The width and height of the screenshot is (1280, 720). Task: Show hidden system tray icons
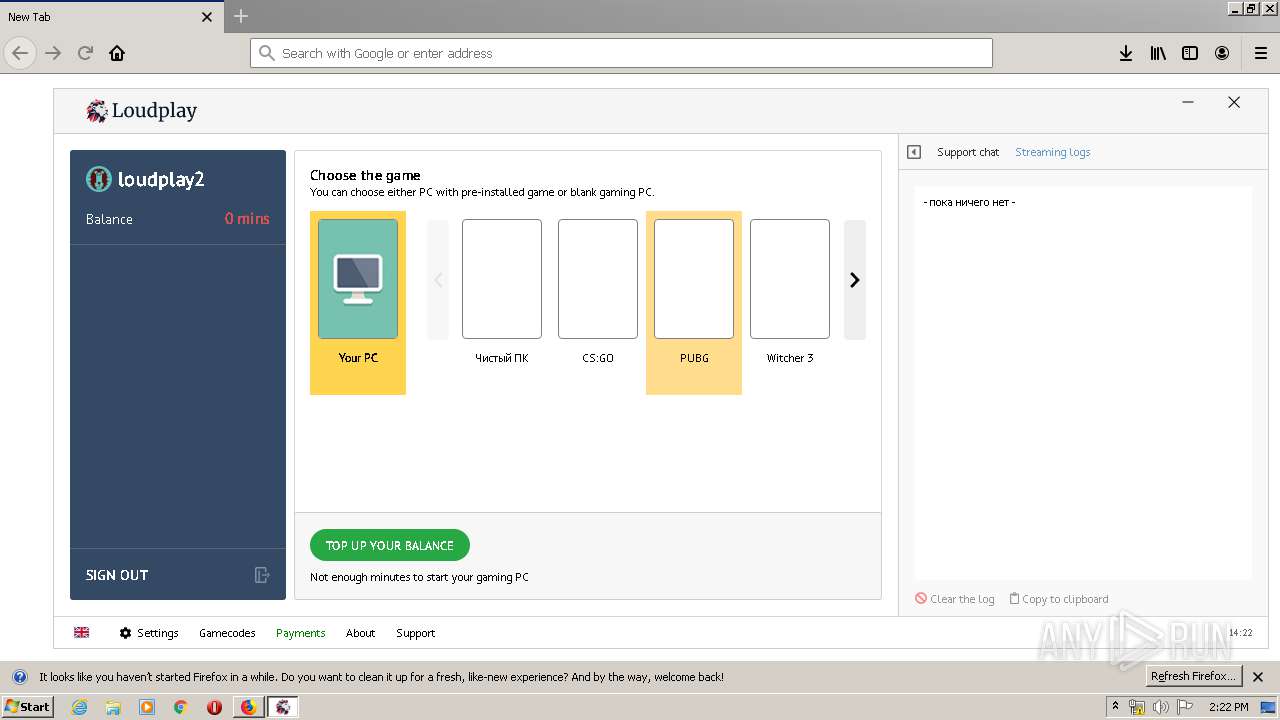pyautogui.click(x=1115, y=707)
